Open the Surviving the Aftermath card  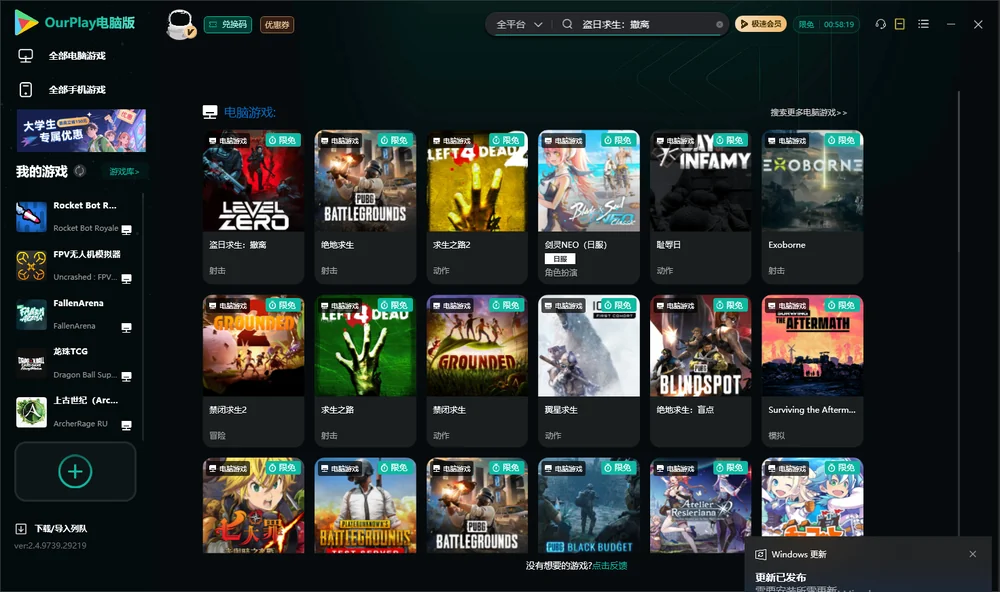[x=812, y=371]
